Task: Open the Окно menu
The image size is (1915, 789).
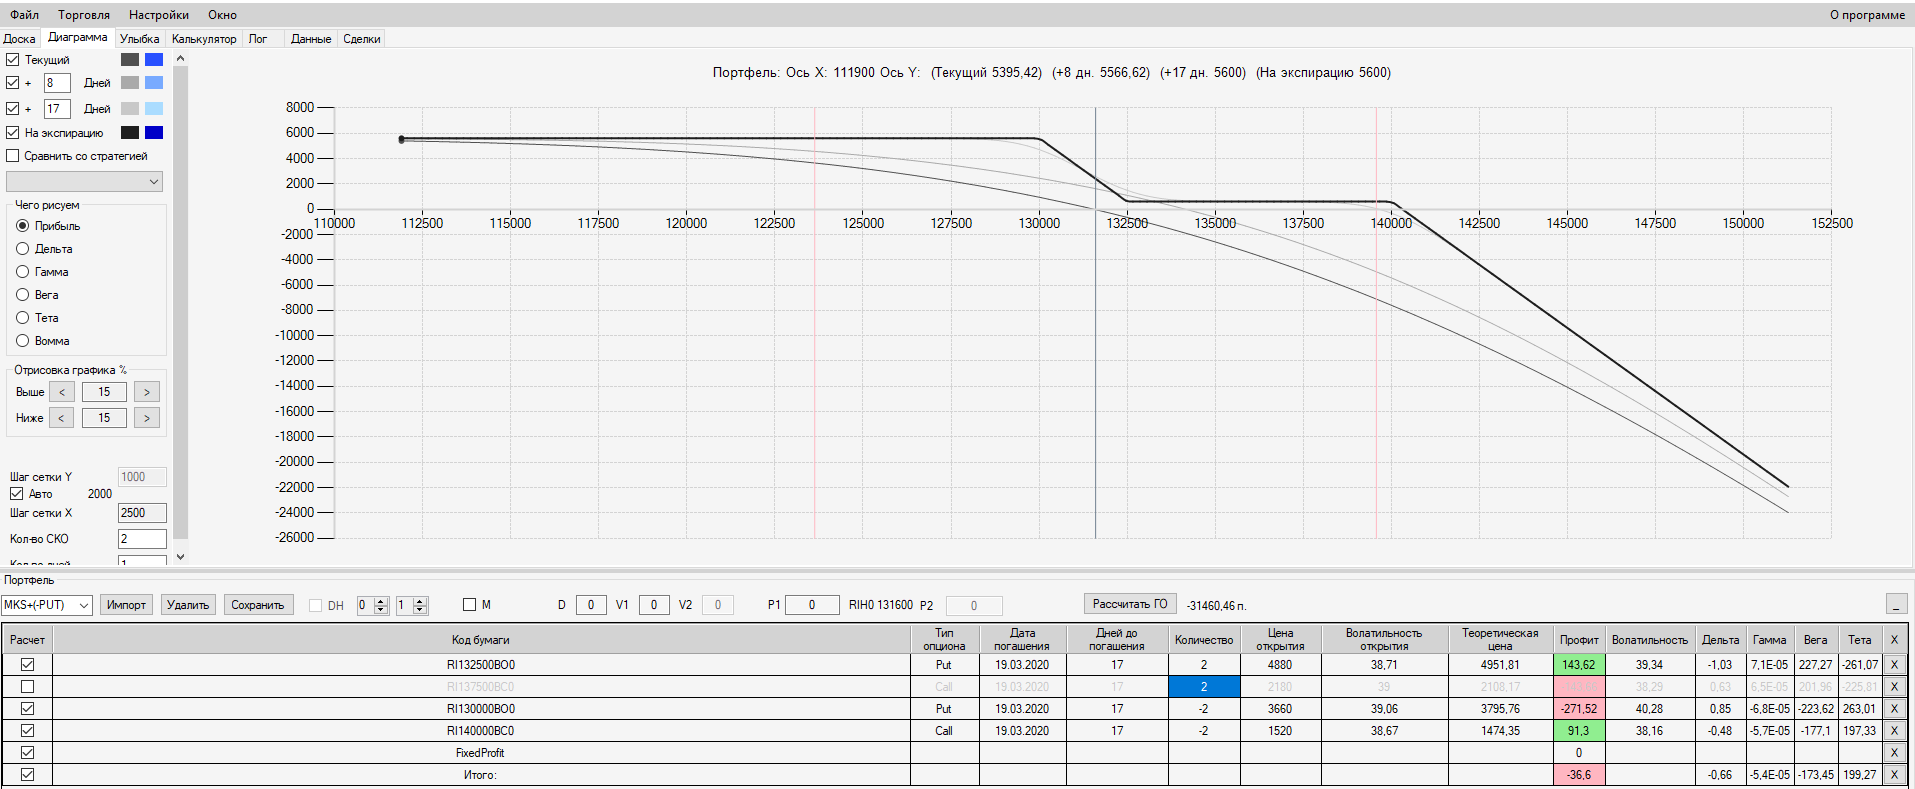Action: (223, 15)
